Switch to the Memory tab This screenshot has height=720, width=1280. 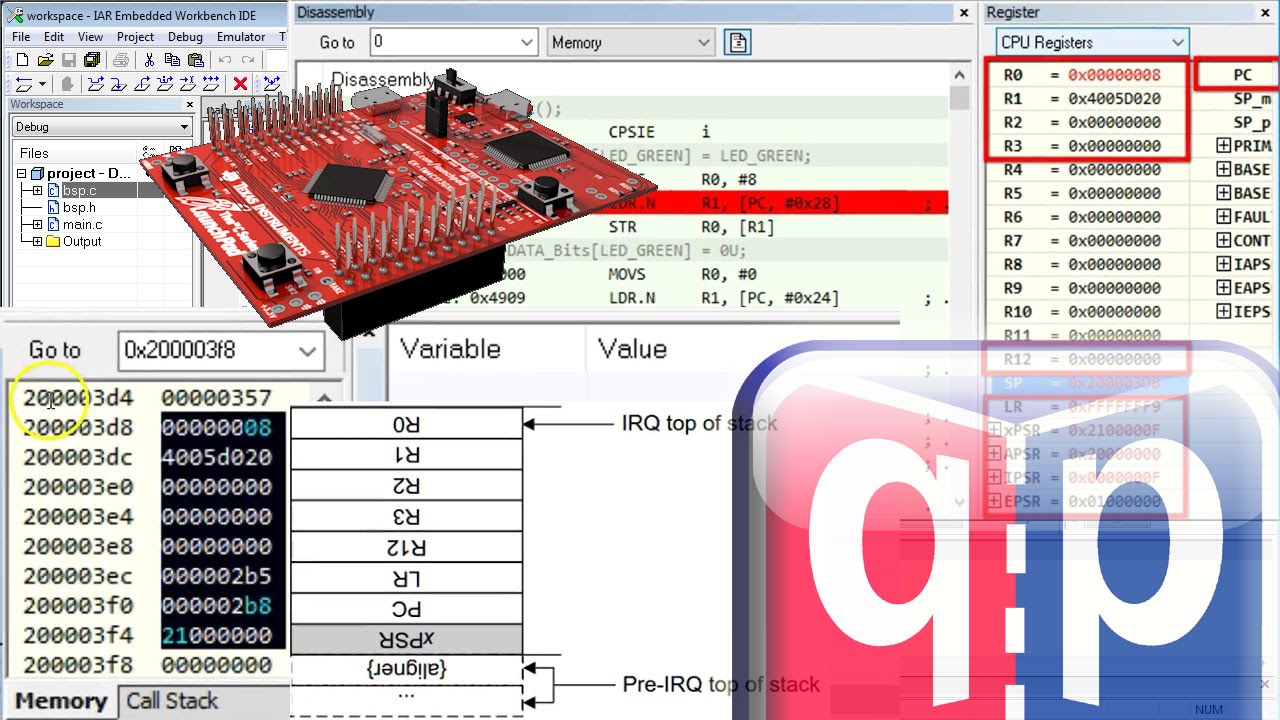[60, 701]
